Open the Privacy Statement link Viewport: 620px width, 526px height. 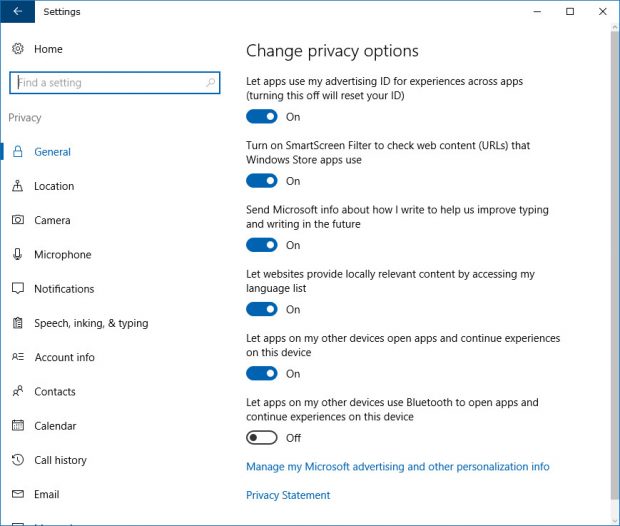pos(288,495)
